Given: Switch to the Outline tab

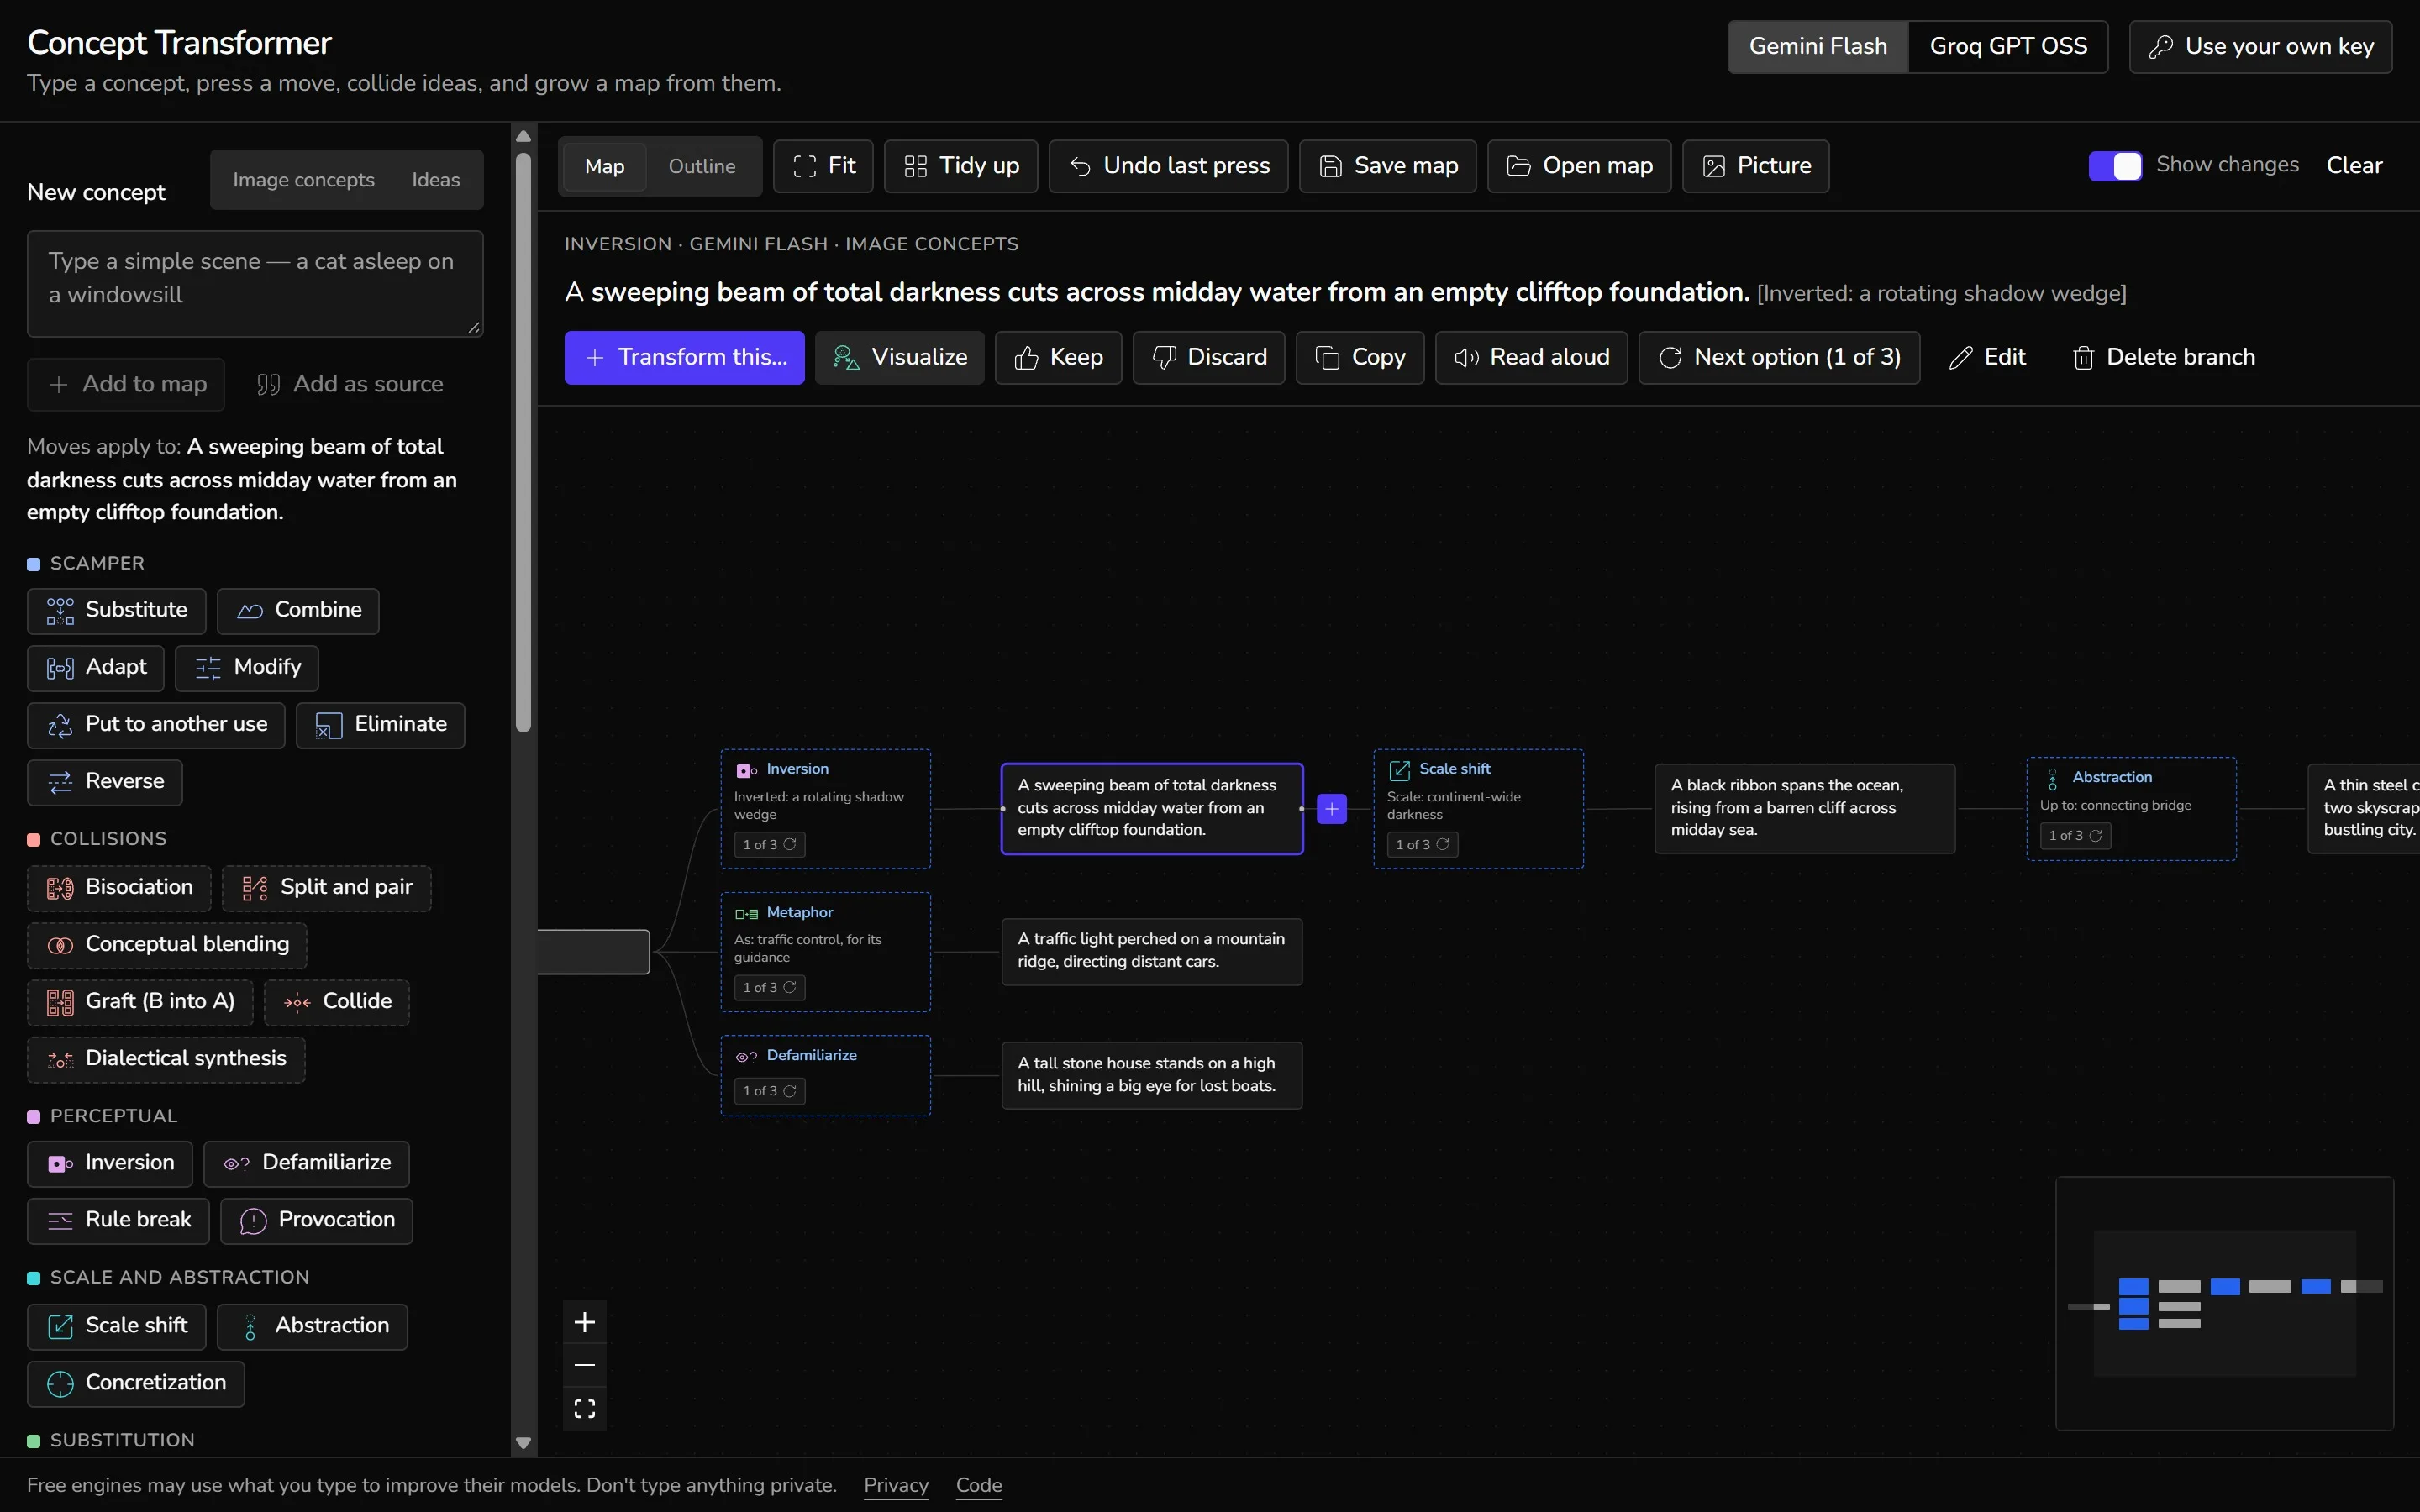Looking at the screenshot, I should click(702, 166).
